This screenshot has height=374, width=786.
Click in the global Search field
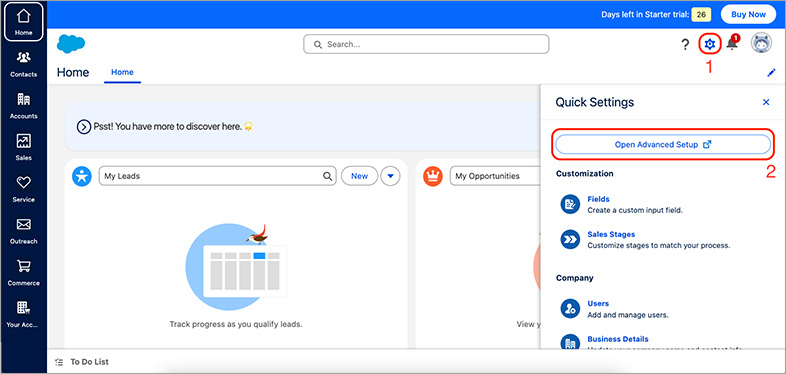(426, 44)
